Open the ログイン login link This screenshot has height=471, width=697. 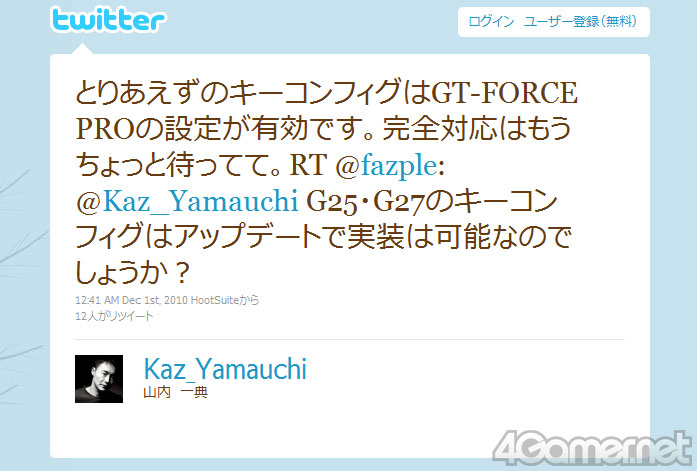click(491, 21)
